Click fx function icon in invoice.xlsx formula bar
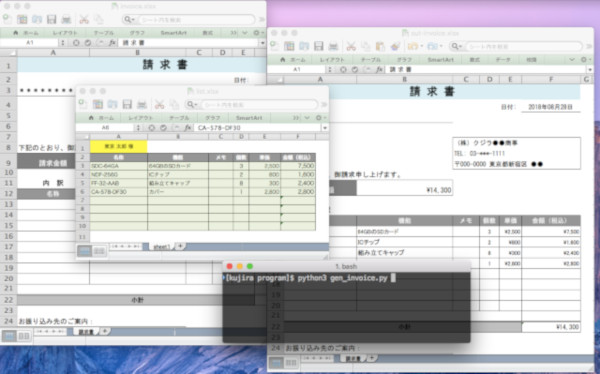 click(112, 42)
